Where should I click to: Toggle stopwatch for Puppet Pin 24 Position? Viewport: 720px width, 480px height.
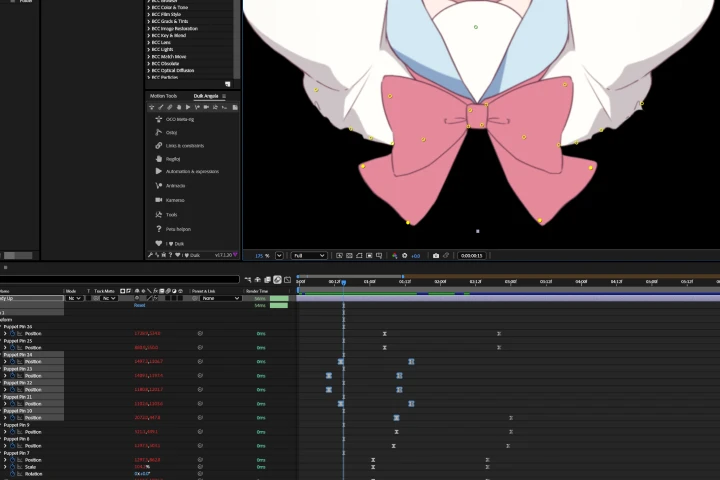[13, 361]
